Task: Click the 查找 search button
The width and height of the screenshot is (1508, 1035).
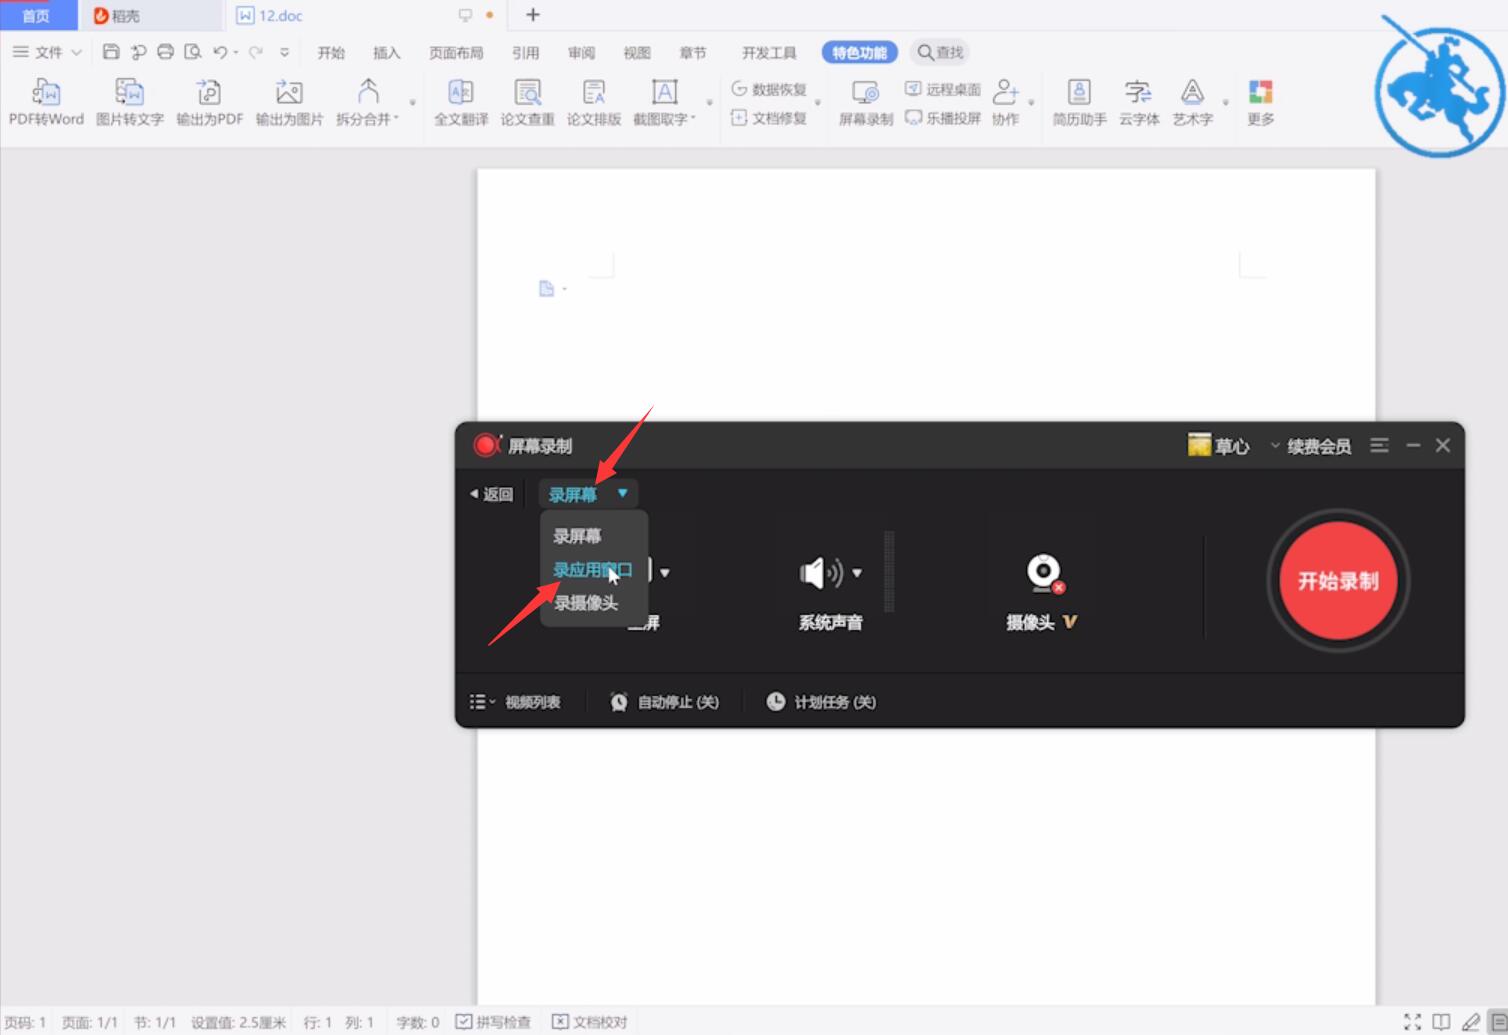Action: (x=940, y=53)
